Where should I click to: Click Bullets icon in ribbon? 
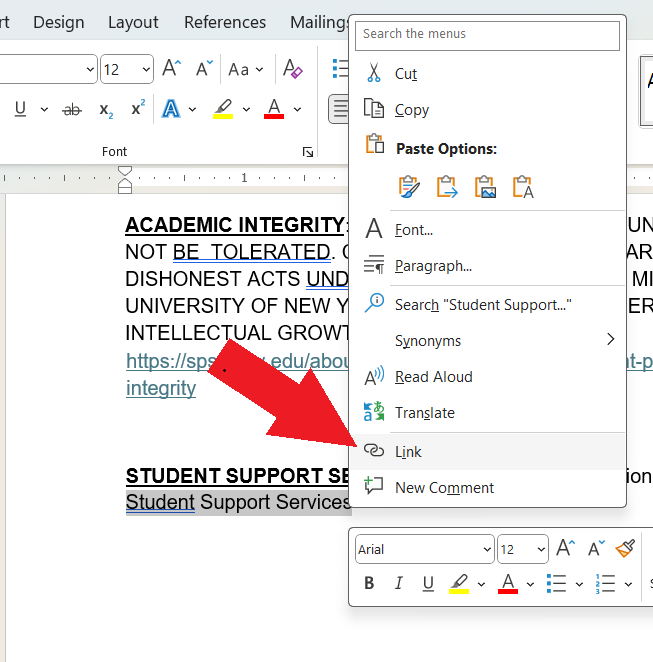click(340, 68)
